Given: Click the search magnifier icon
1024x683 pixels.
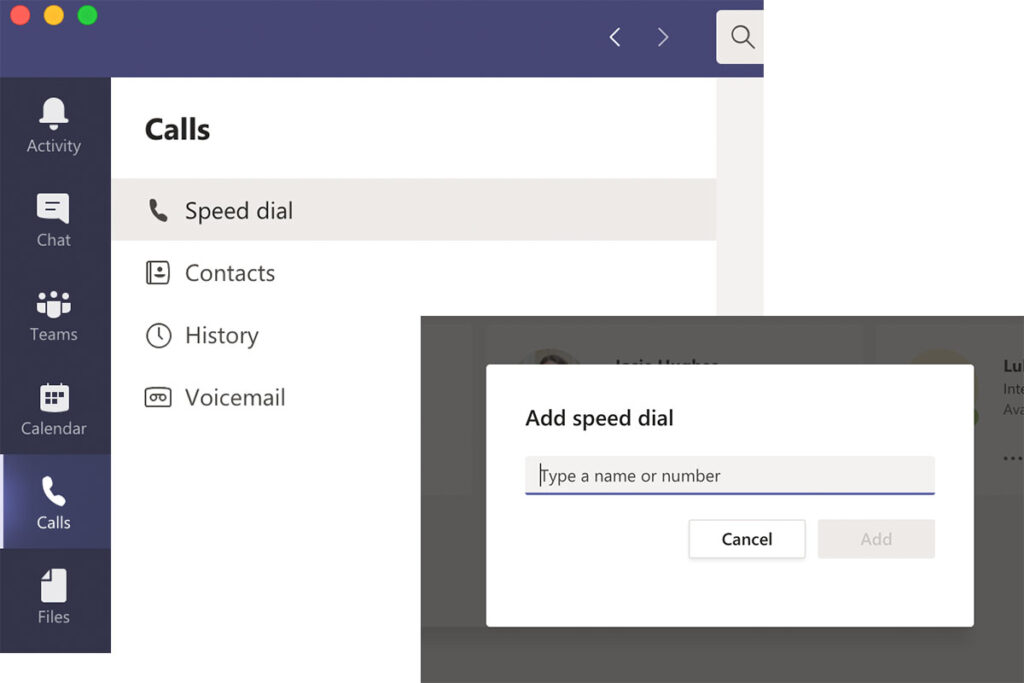Looking at the screenshot, I should (x=741, y=37).
